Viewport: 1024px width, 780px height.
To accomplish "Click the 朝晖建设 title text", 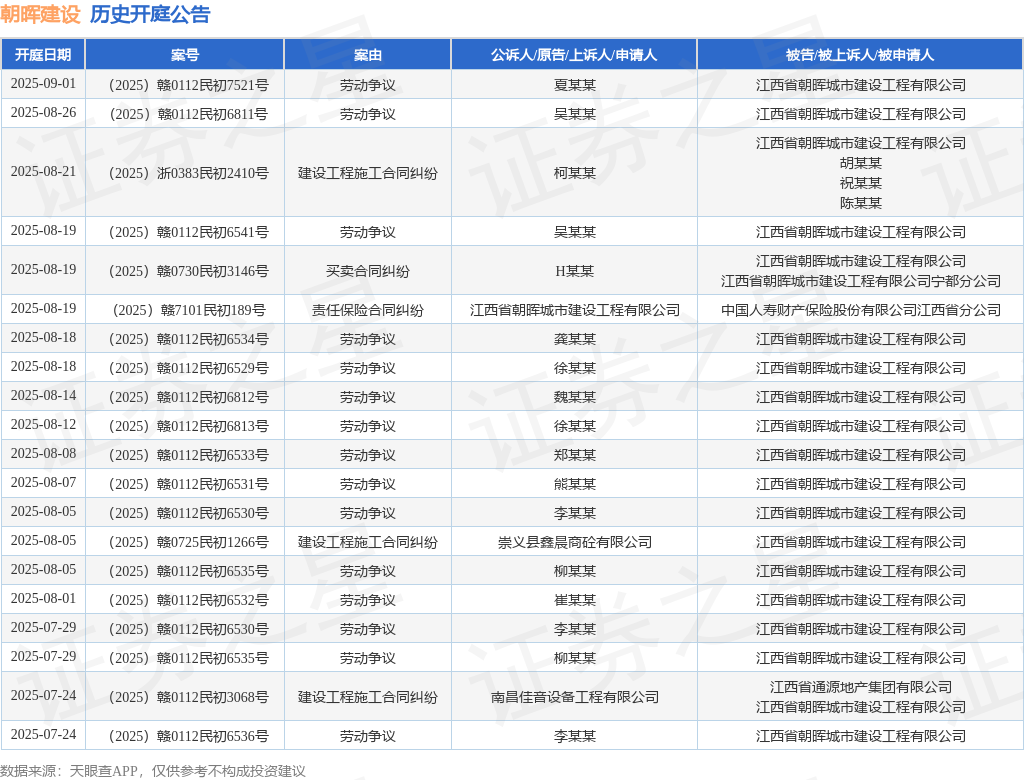I will [40, 14].
